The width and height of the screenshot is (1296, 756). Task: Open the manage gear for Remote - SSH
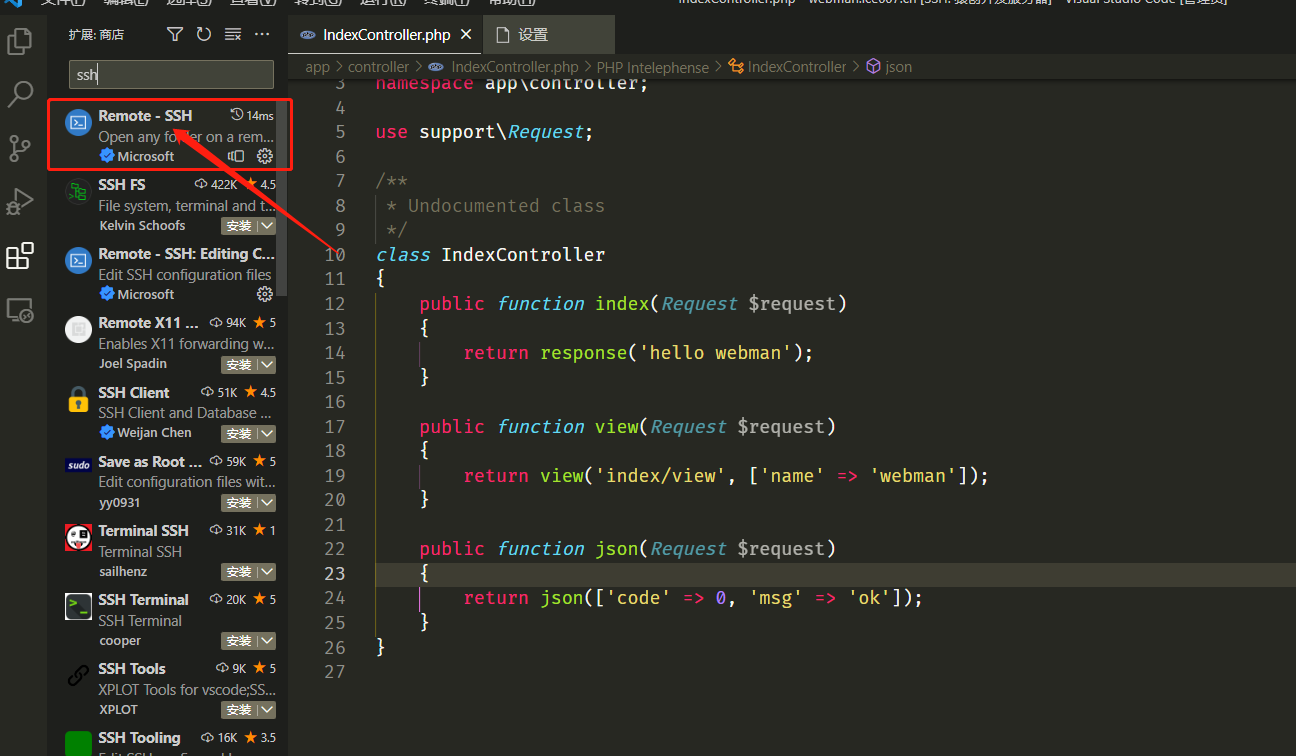(x=265, y=156)
